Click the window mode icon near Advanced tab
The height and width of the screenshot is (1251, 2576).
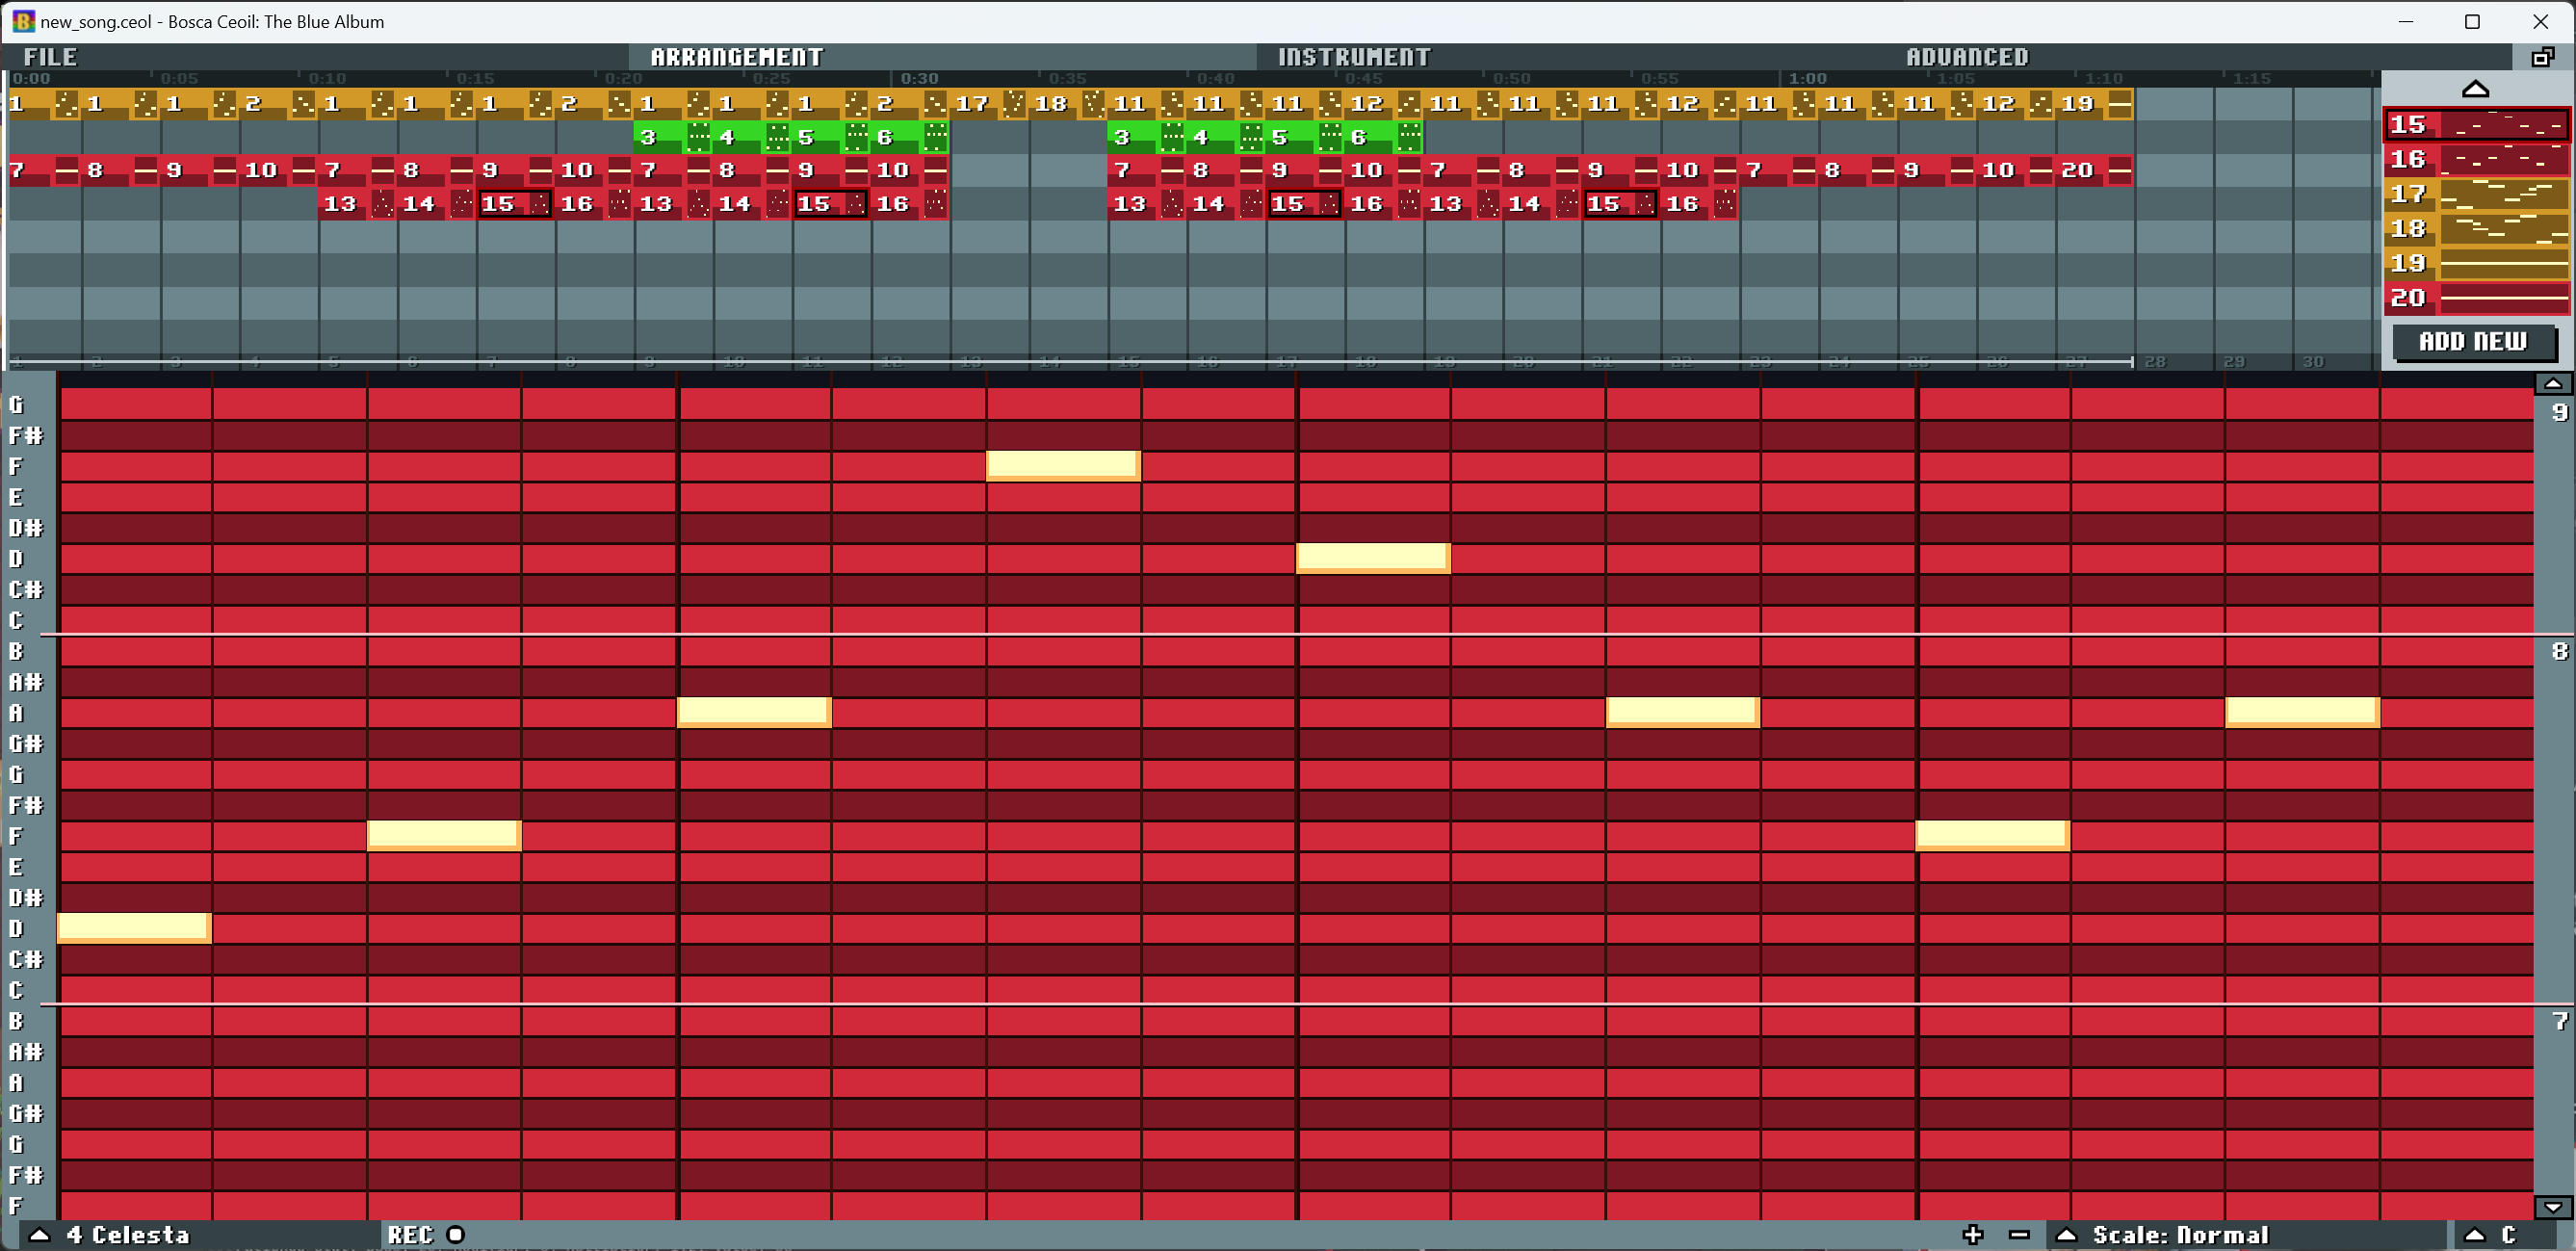click(2543, 57)
